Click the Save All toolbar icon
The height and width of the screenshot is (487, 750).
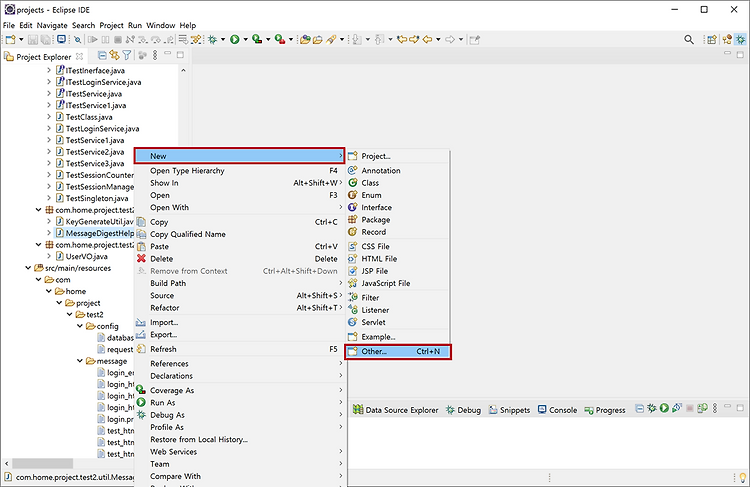point(45,40)
